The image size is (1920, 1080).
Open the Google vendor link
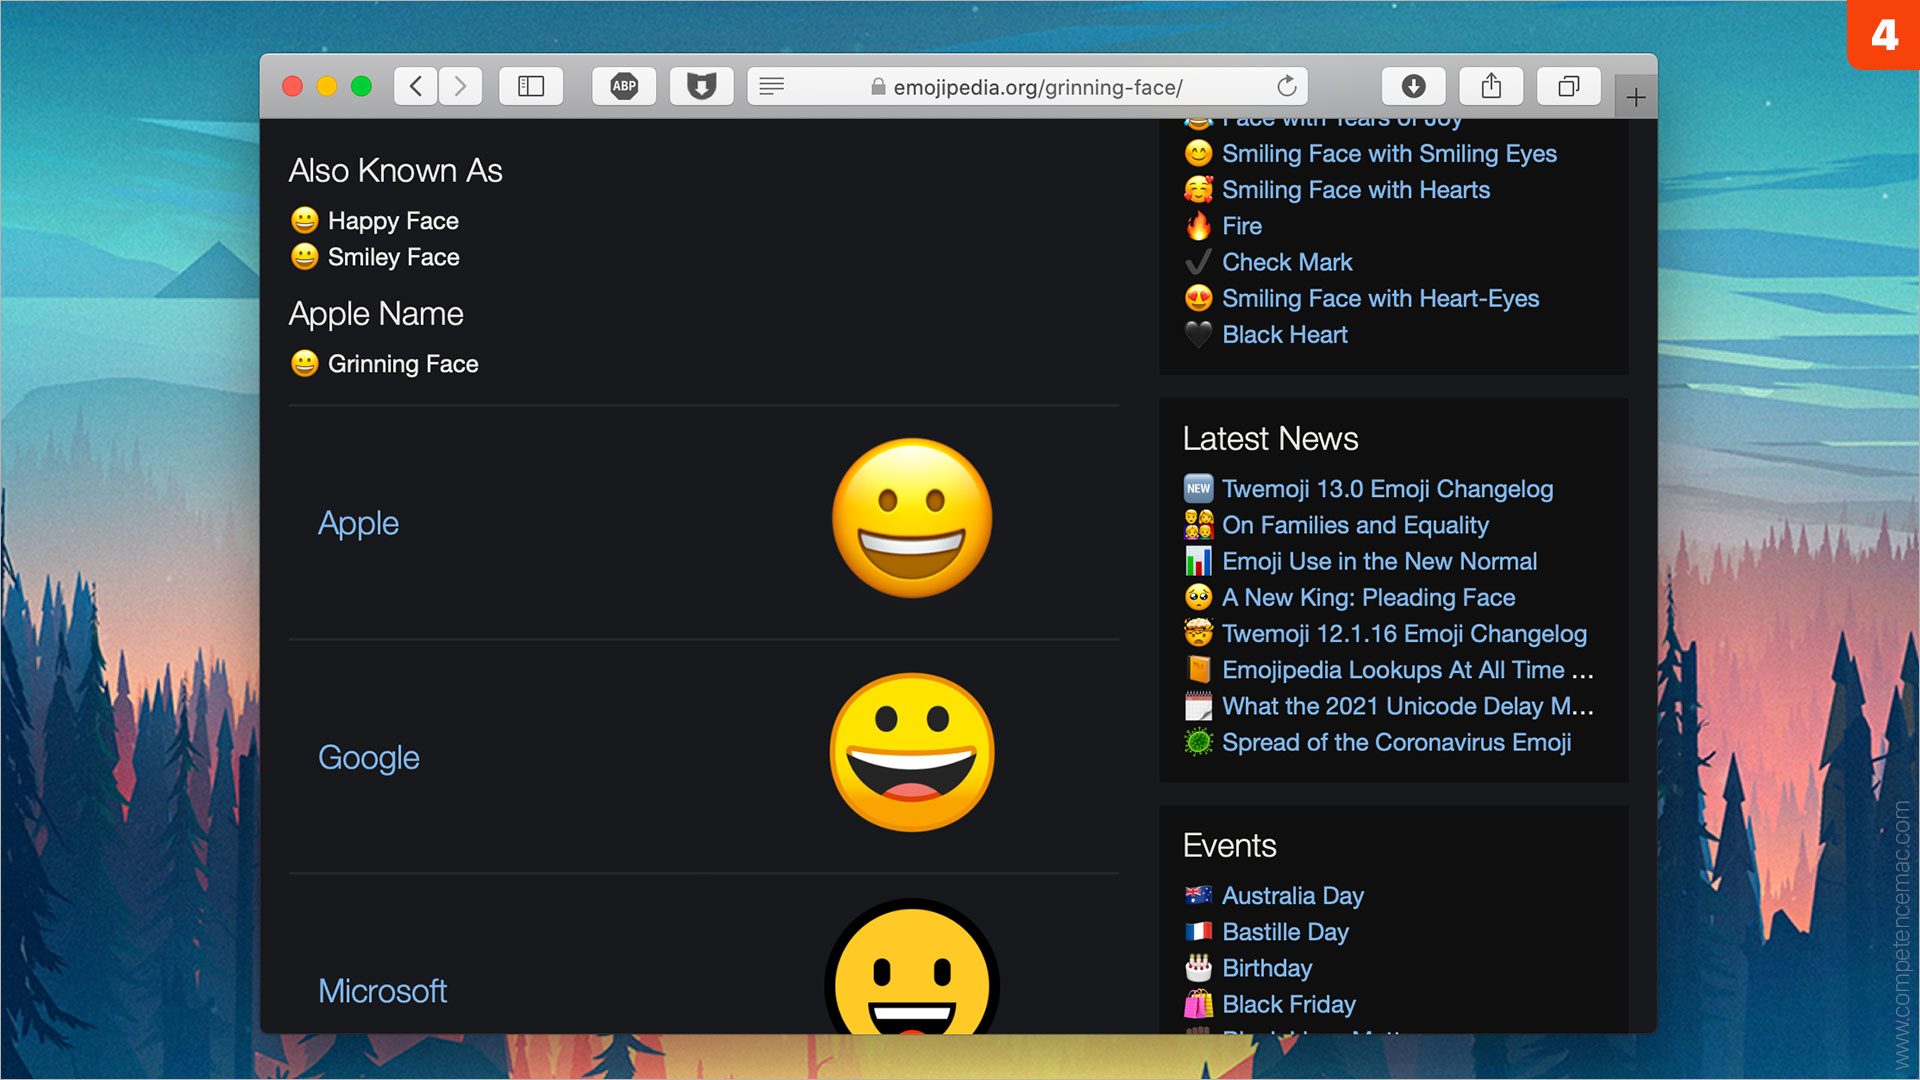(368, 757)
